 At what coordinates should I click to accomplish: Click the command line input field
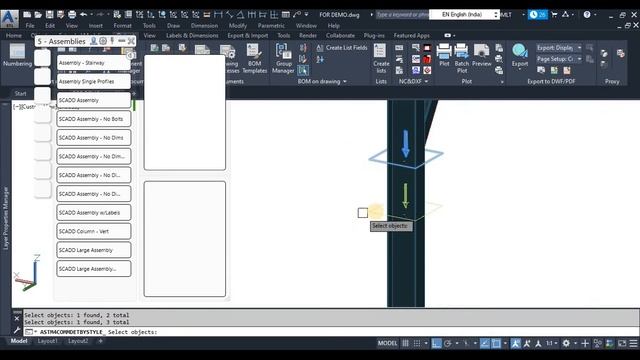tap(331, 332)
